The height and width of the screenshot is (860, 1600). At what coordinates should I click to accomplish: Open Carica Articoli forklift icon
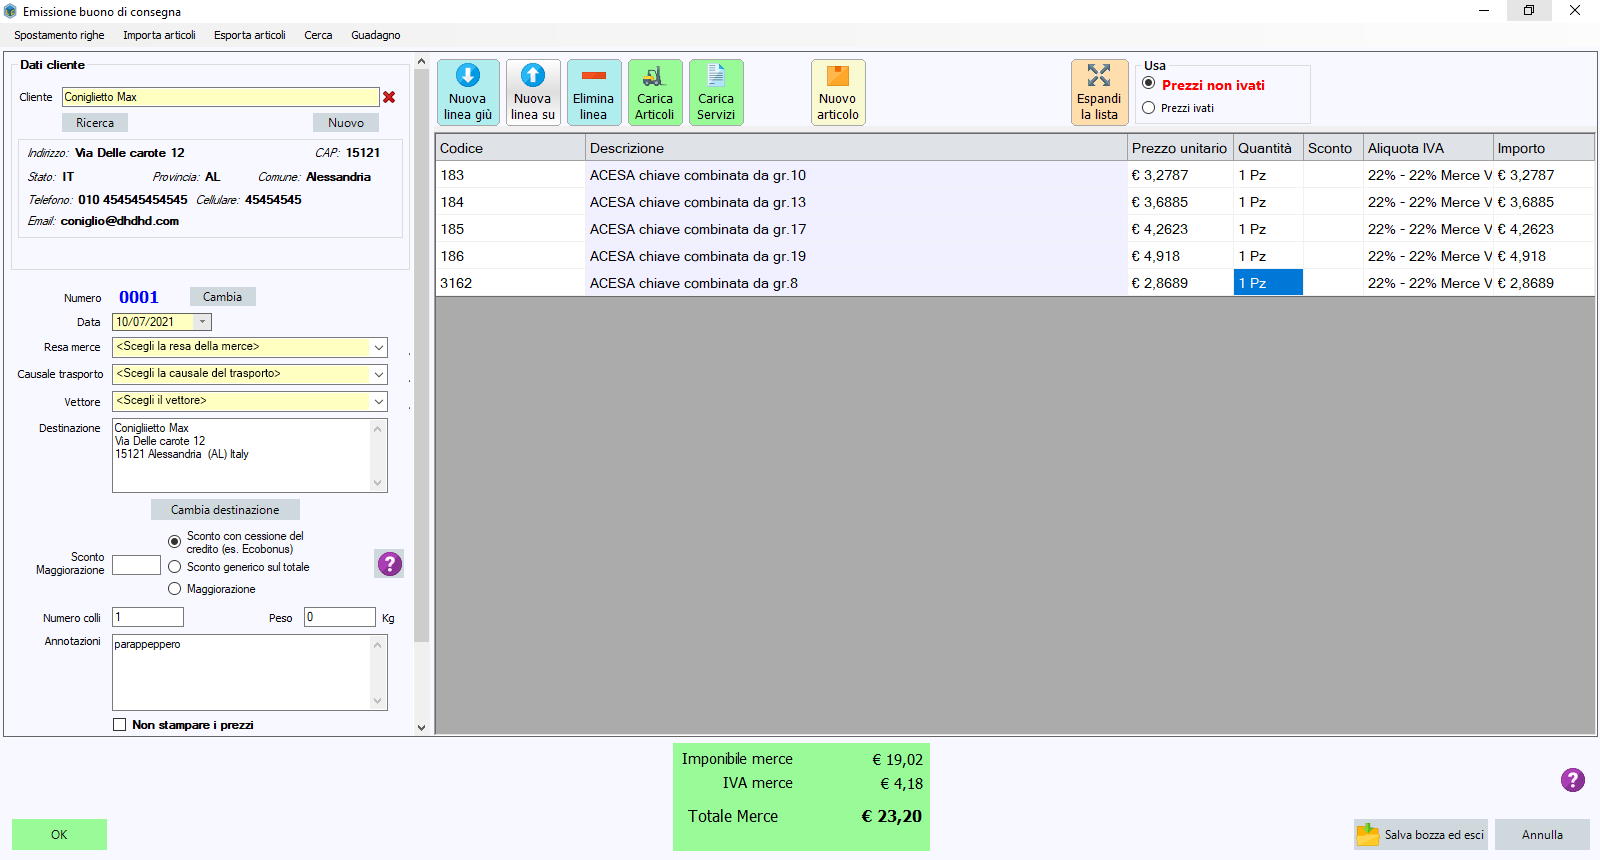[654, 92]
